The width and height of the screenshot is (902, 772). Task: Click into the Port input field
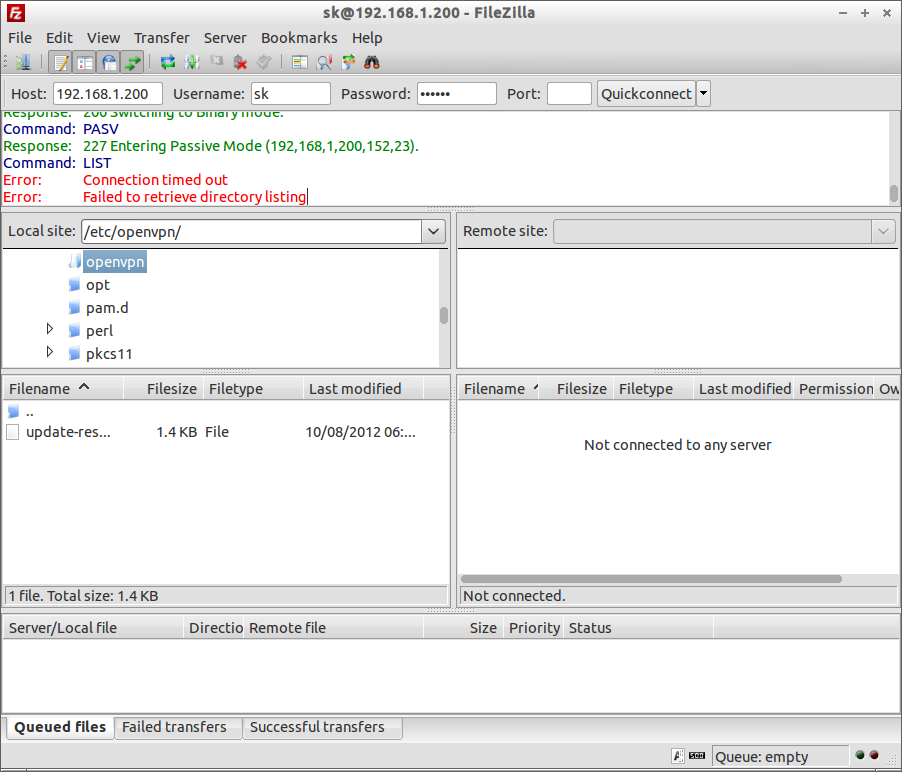pyautogui.click(x=569, y=94)
